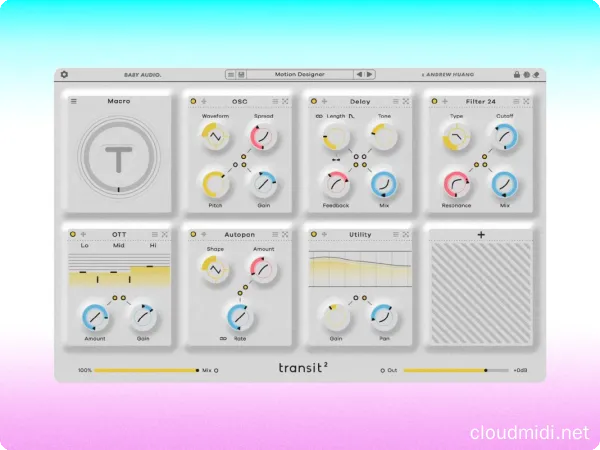Click the Utility Pan knob
The height and width of the screenshot is (450, 600).
[x=384, y=317]
